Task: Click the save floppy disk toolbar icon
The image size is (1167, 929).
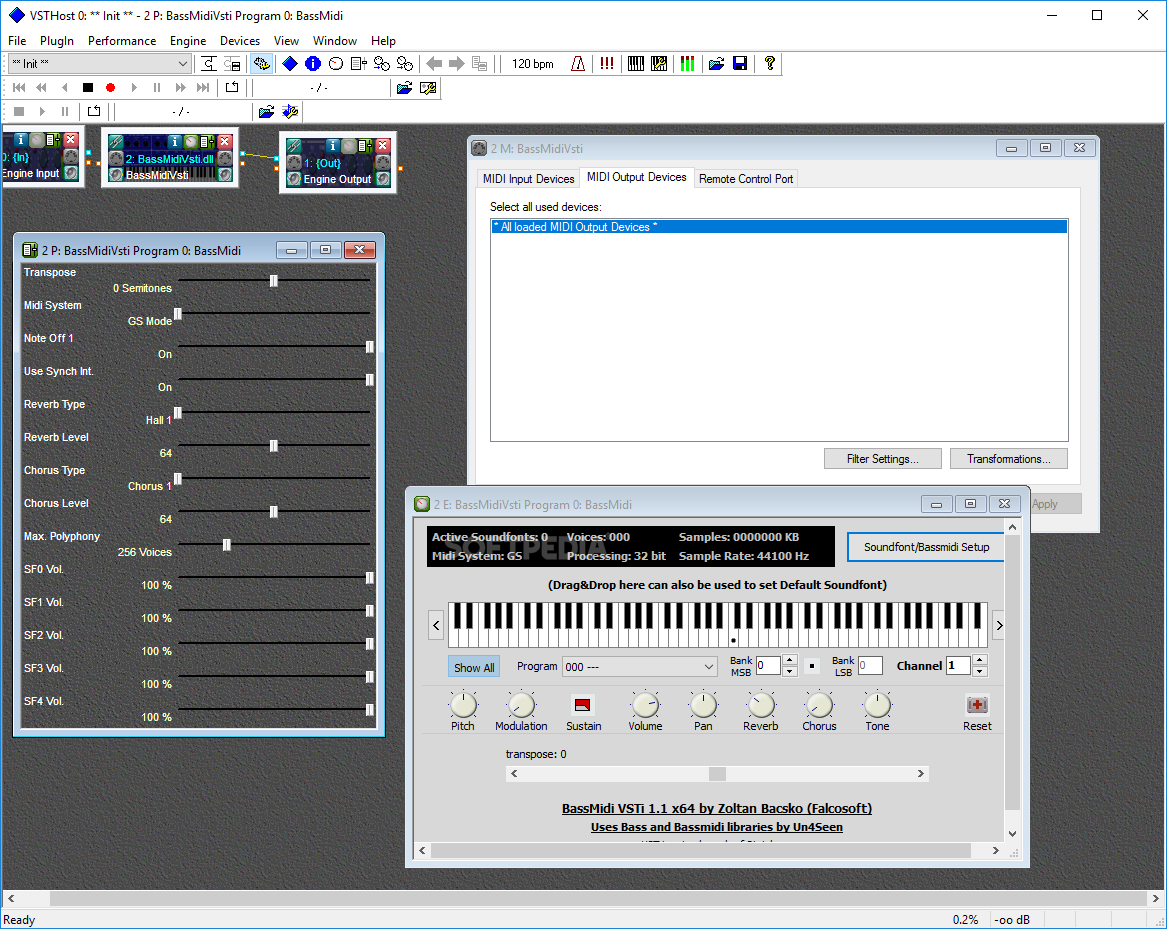Action: [740, 64]
